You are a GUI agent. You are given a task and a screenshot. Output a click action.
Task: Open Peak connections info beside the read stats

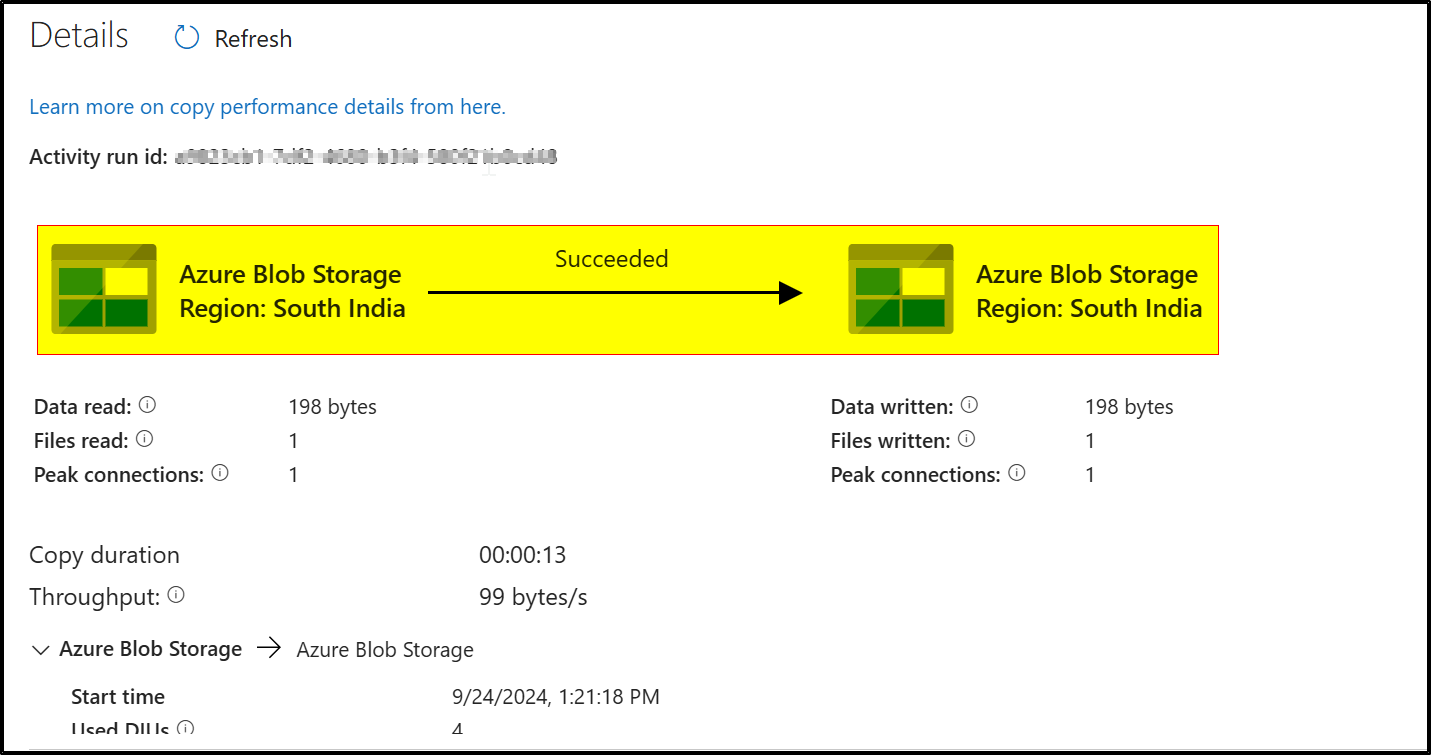point(220,472)
